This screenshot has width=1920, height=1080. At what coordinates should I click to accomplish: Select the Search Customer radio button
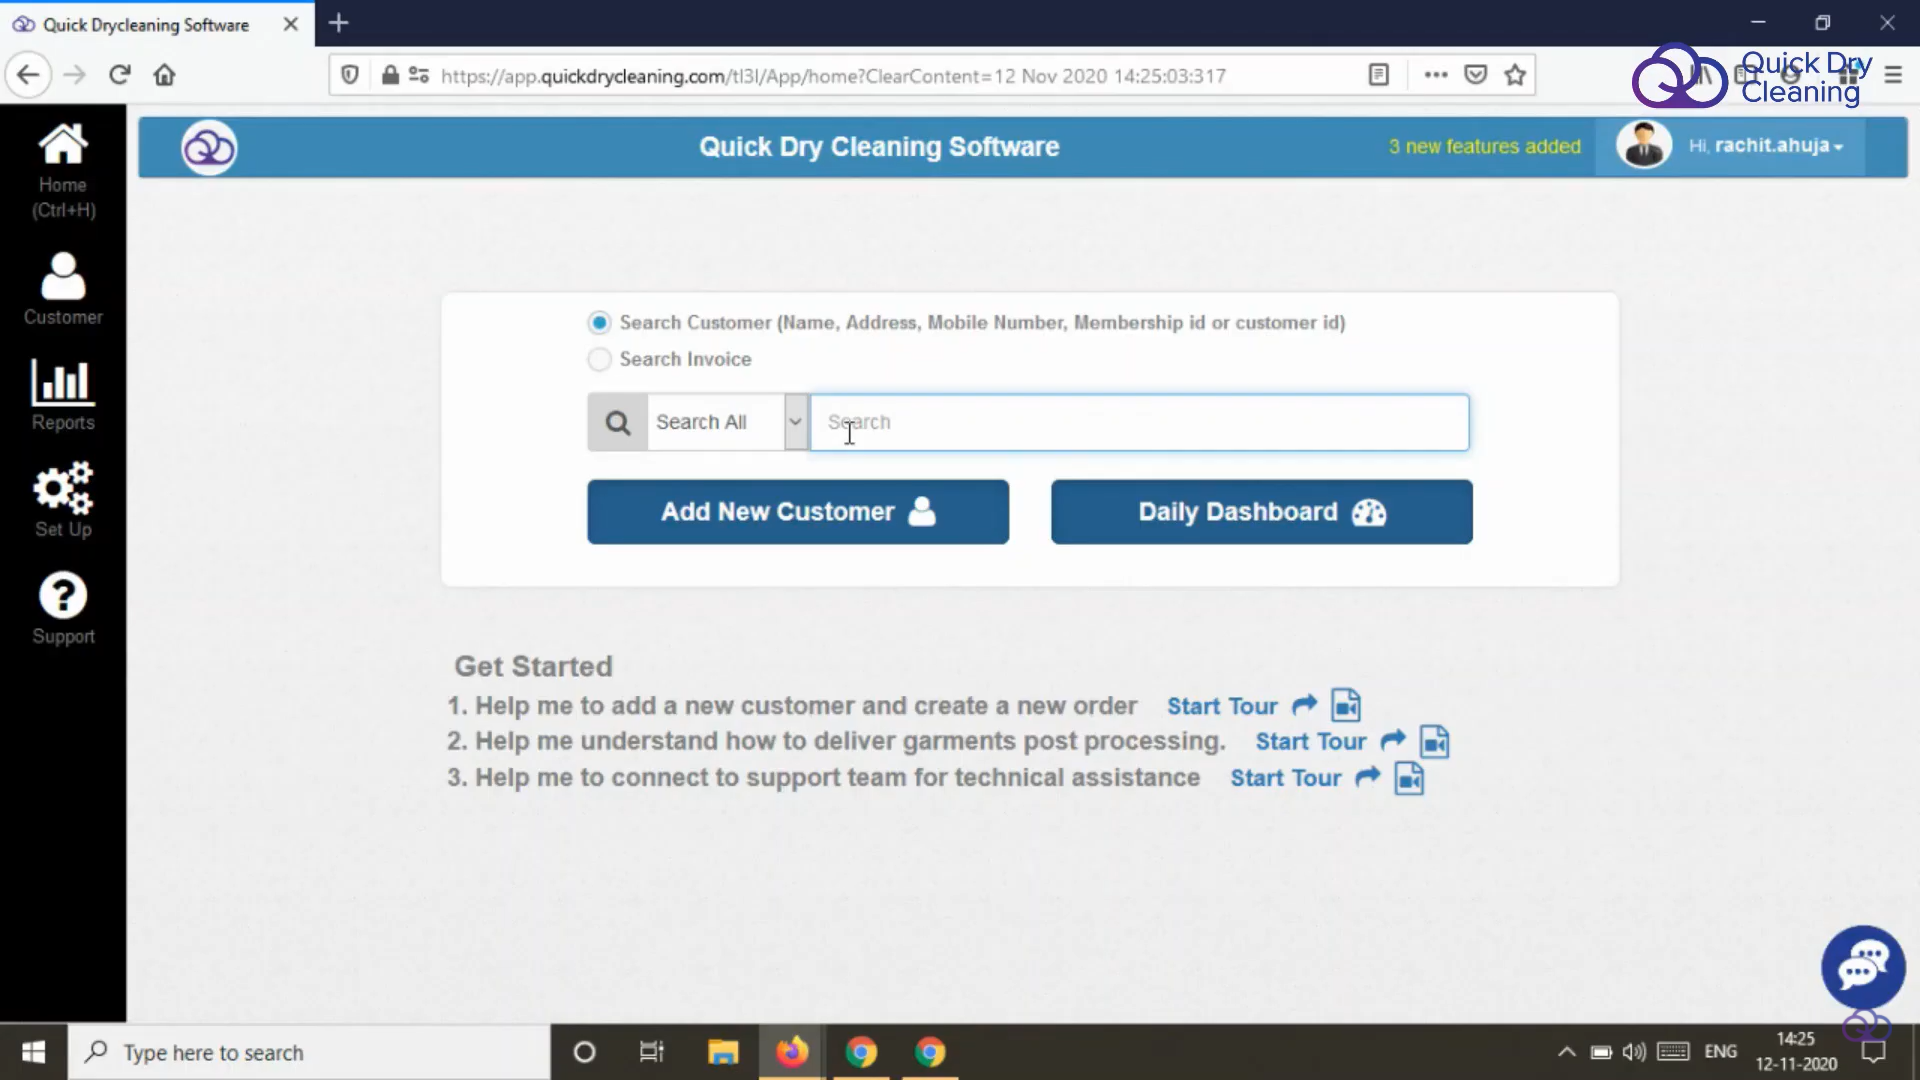pos(599,322)
